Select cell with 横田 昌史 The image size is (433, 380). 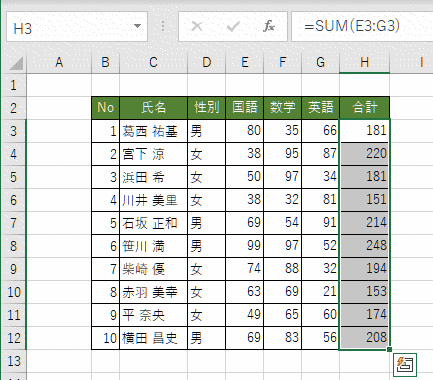pyautogui.click(x=153, y=338)
